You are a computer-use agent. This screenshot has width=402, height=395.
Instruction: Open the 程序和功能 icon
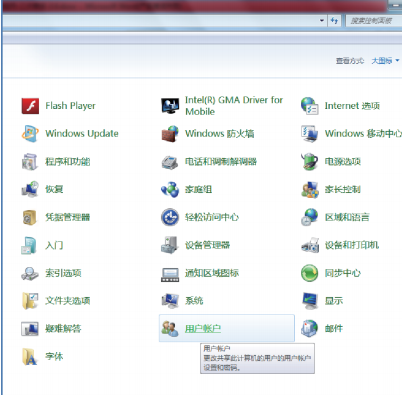30,162
